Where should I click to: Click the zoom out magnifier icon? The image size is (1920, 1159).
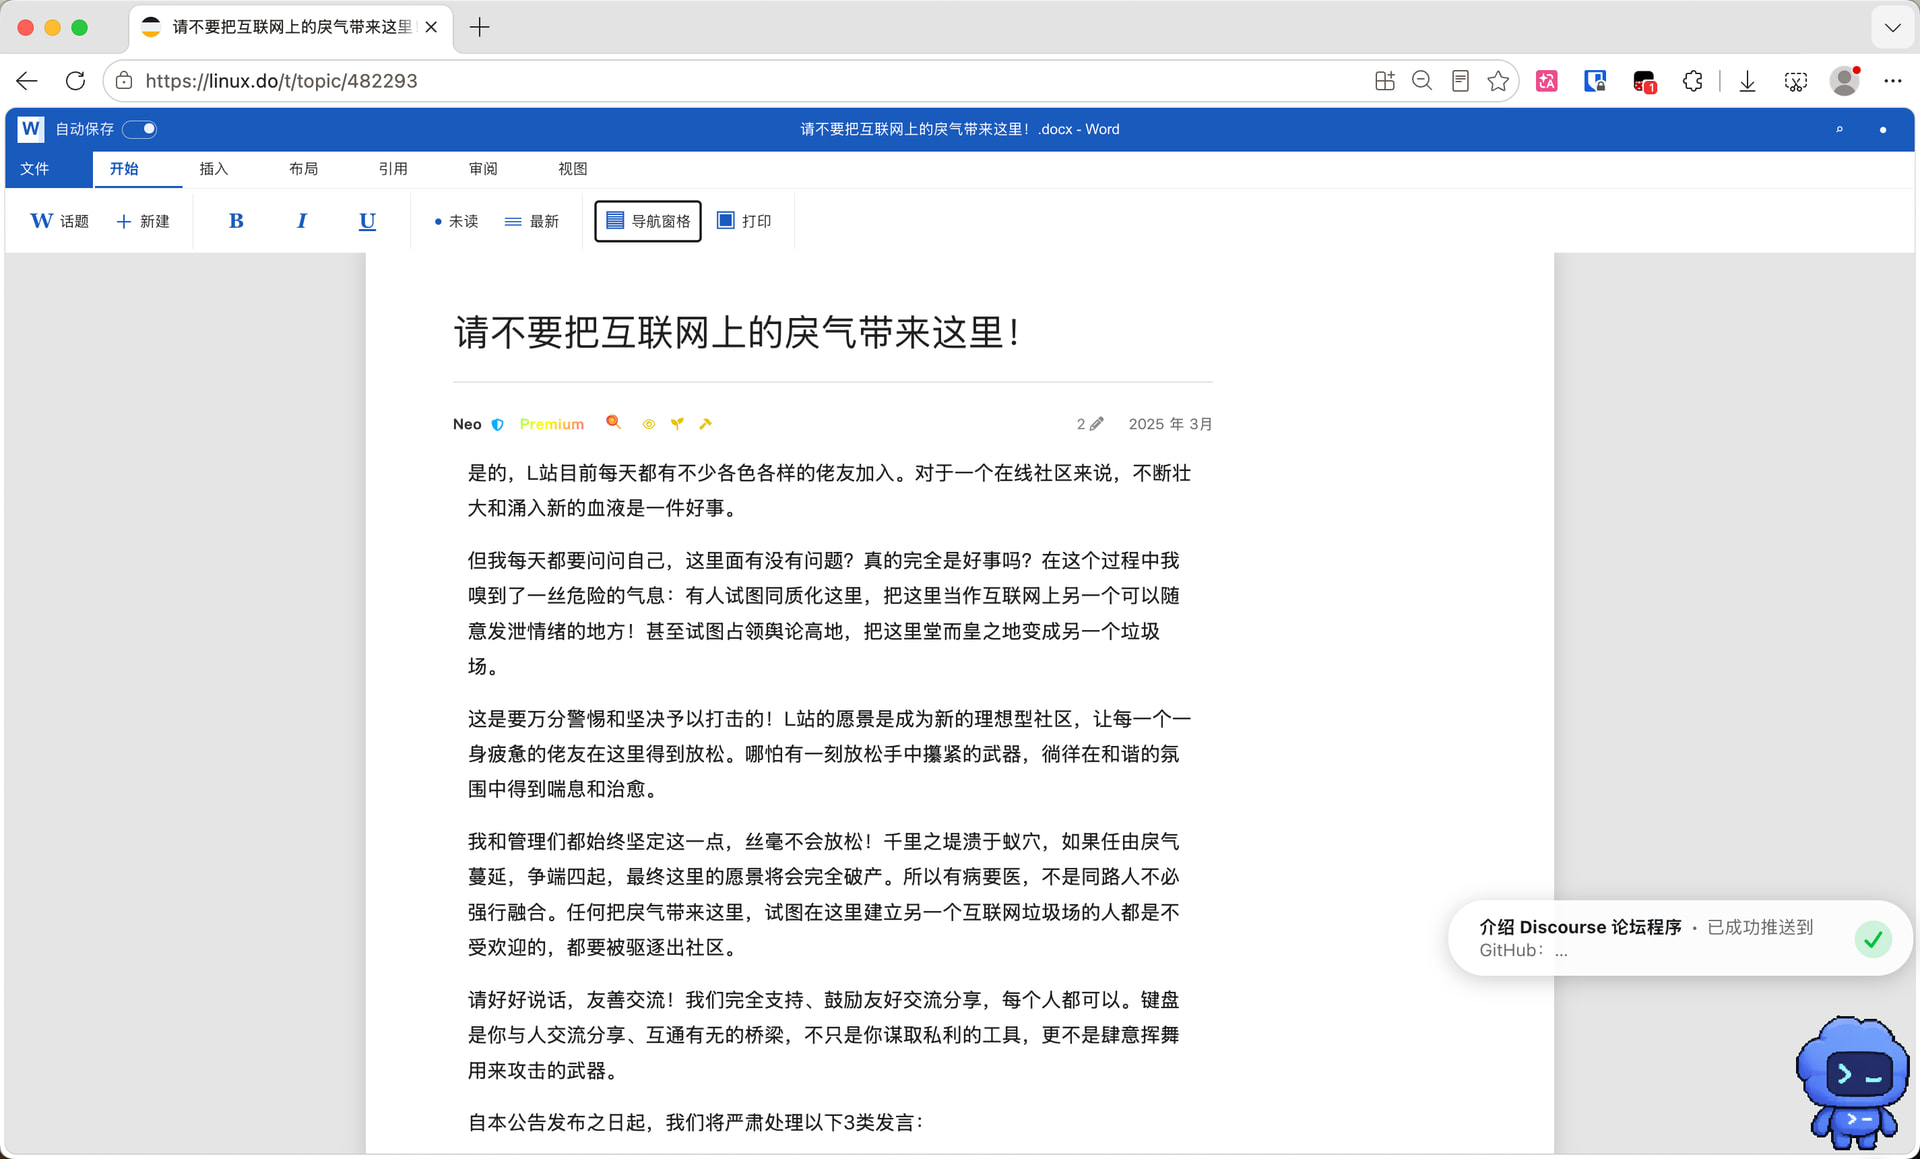pyautogui.click(x=1422, y=81)
